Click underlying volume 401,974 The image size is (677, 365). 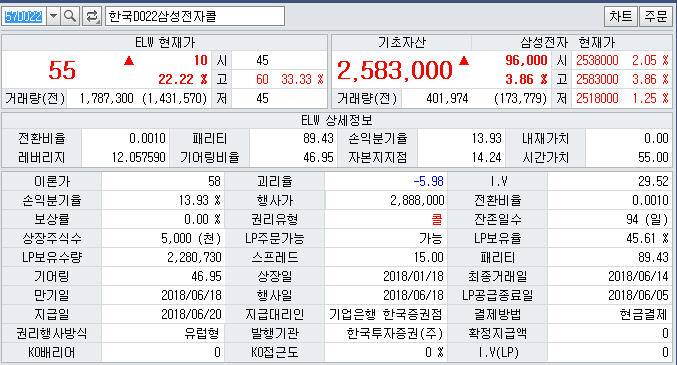pos(447,98)
